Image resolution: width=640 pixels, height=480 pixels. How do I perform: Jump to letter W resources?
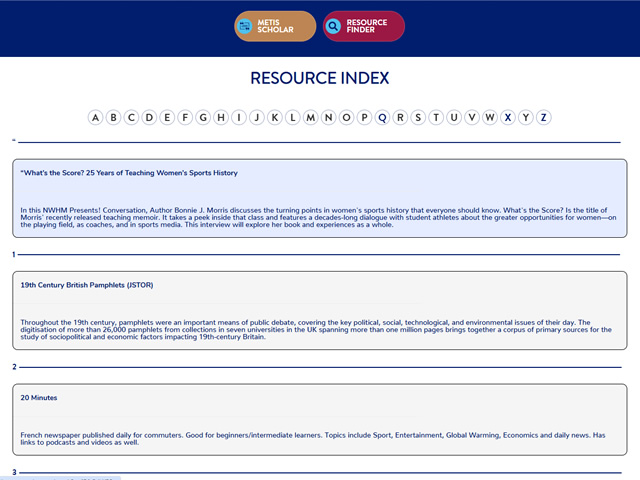coord(490,118)
